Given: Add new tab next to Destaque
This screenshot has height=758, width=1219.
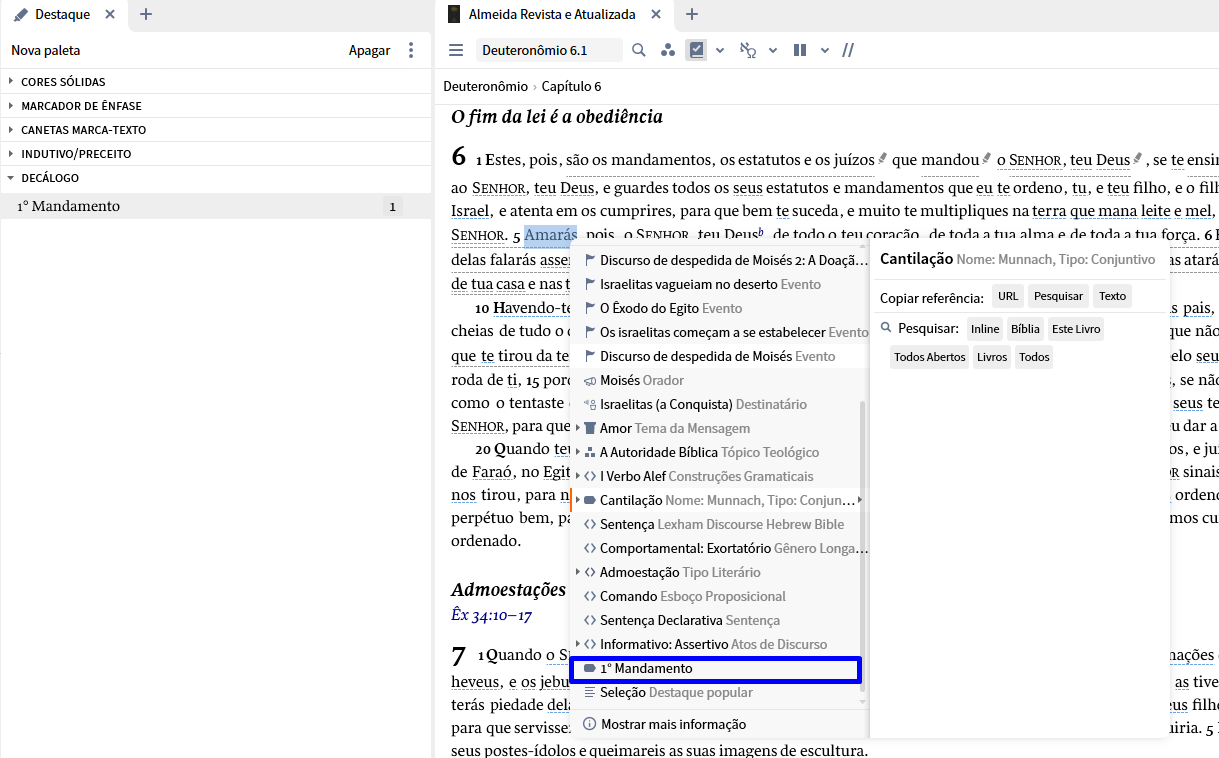Looking at the screenshot, I should coord(146,15).
